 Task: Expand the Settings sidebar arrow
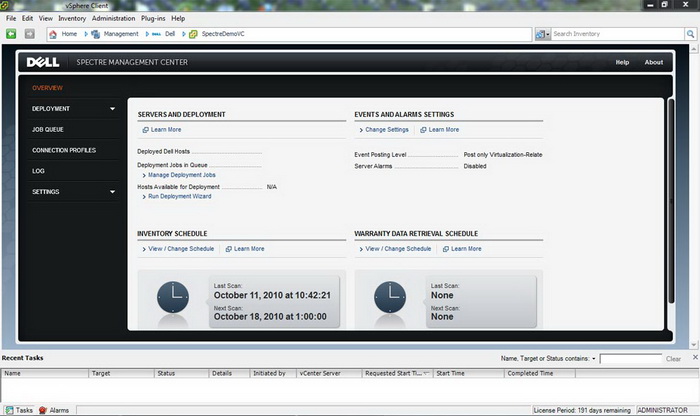(112, 192)
